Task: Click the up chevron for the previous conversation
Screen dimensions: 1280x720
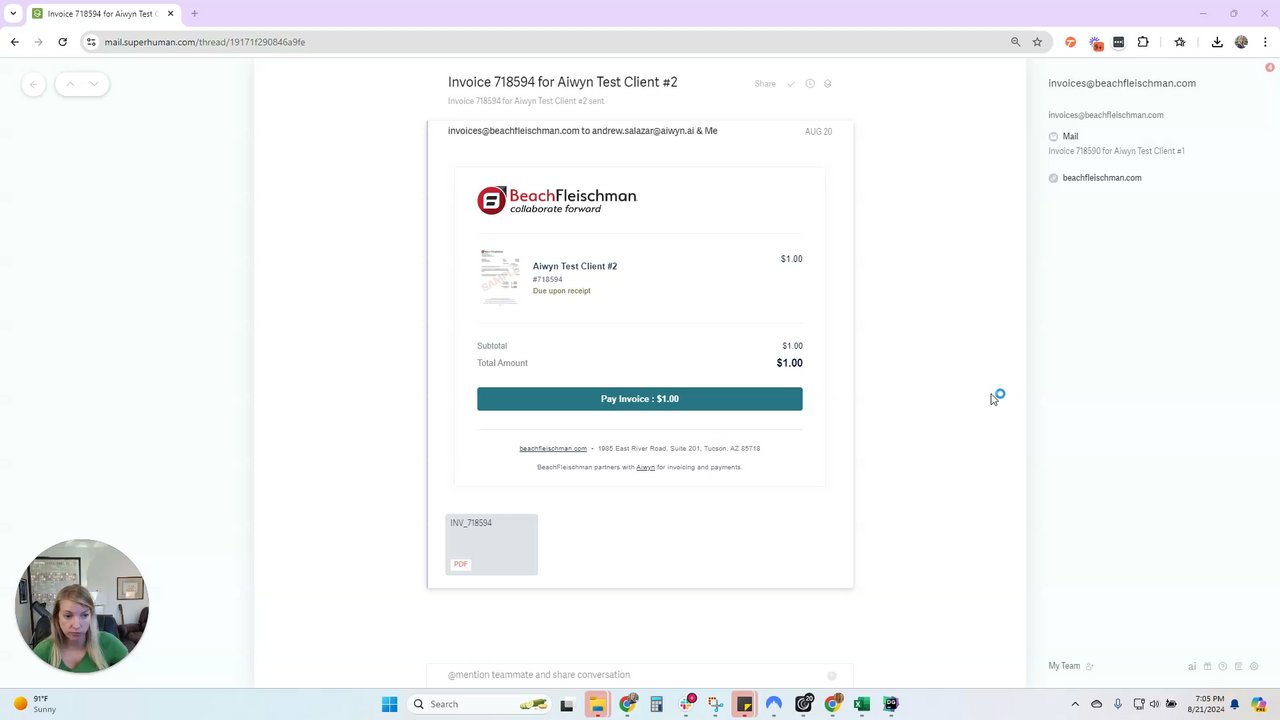Action: 70,84
